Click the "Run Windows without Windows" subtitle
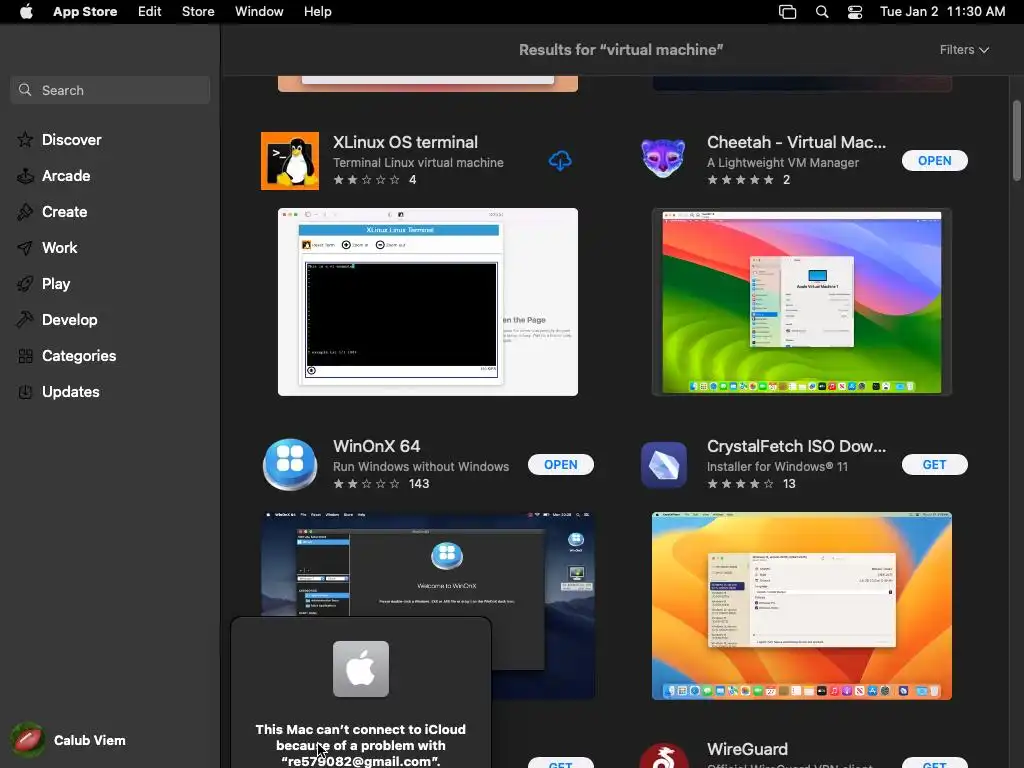The height and width of the screenshot is (768, 1024). point(421,466)
